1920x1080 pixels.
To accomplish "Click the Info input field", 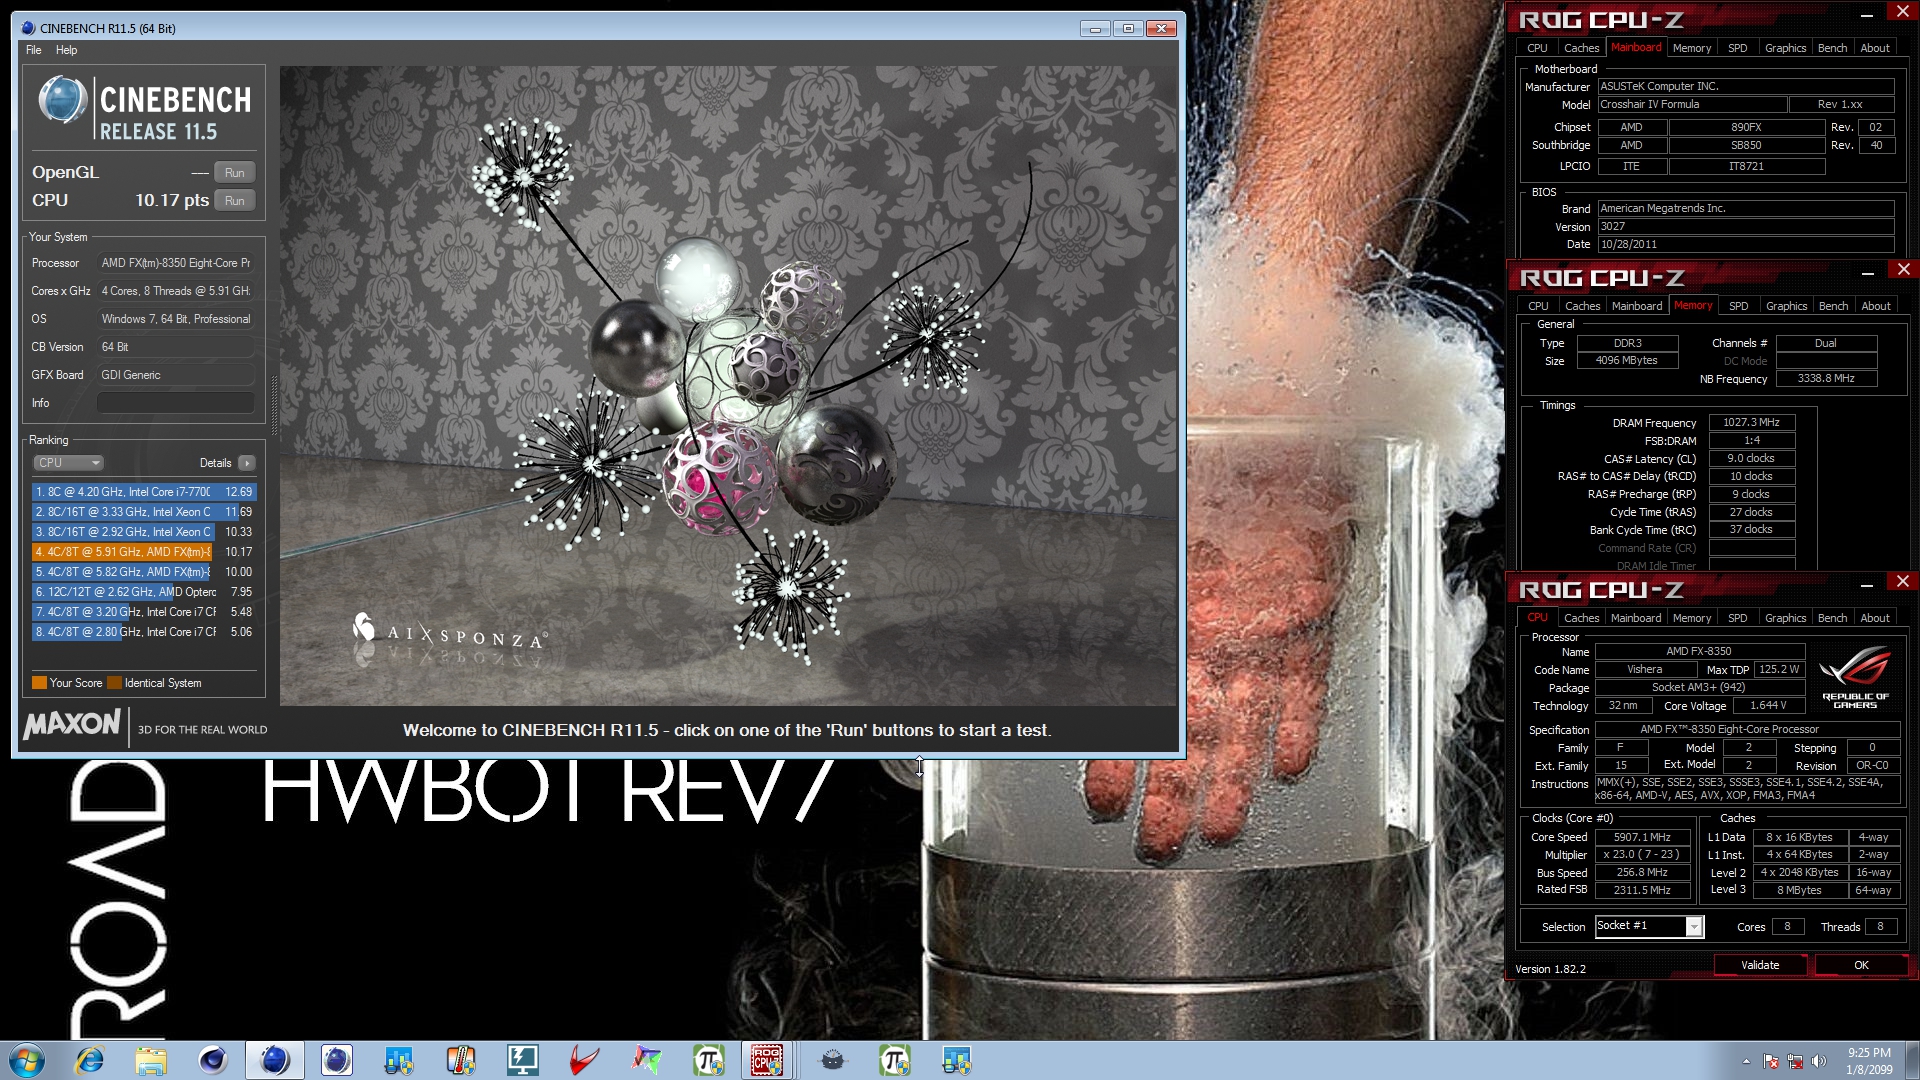I will (175, 403).
